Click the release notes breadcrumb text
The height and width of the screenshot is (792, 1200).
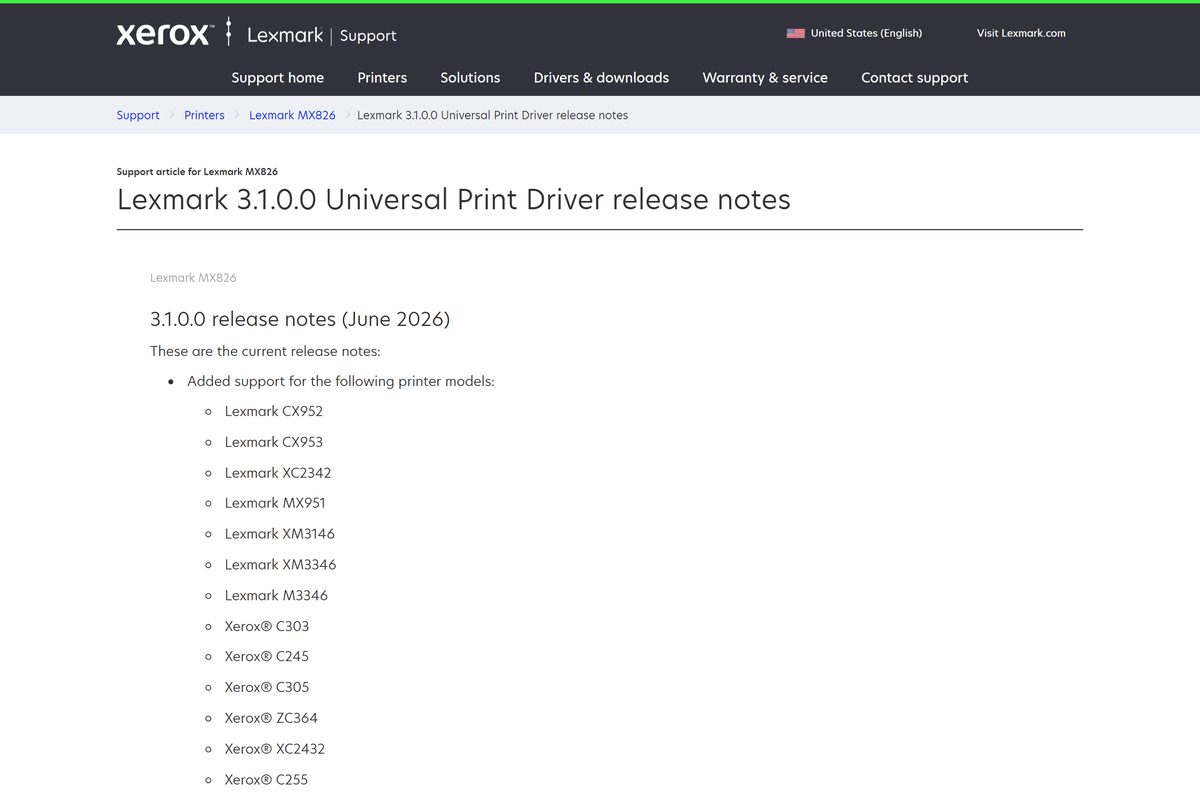point(492,115)
